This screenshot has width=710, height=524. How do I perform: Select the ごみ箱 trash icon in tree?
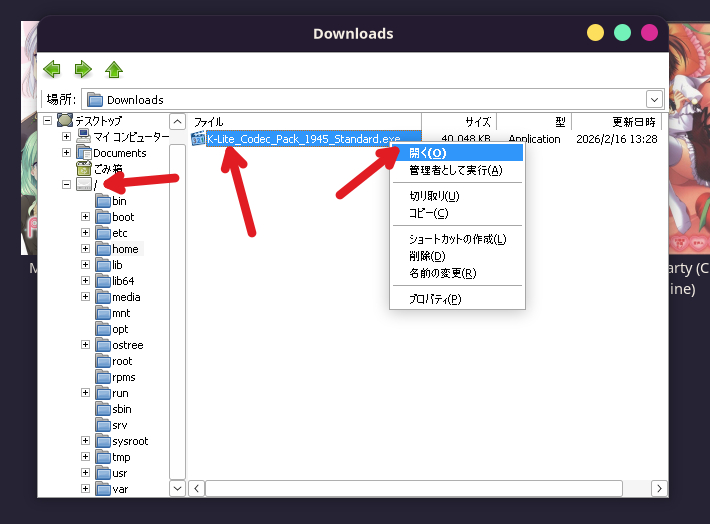(x=84, y=169)
